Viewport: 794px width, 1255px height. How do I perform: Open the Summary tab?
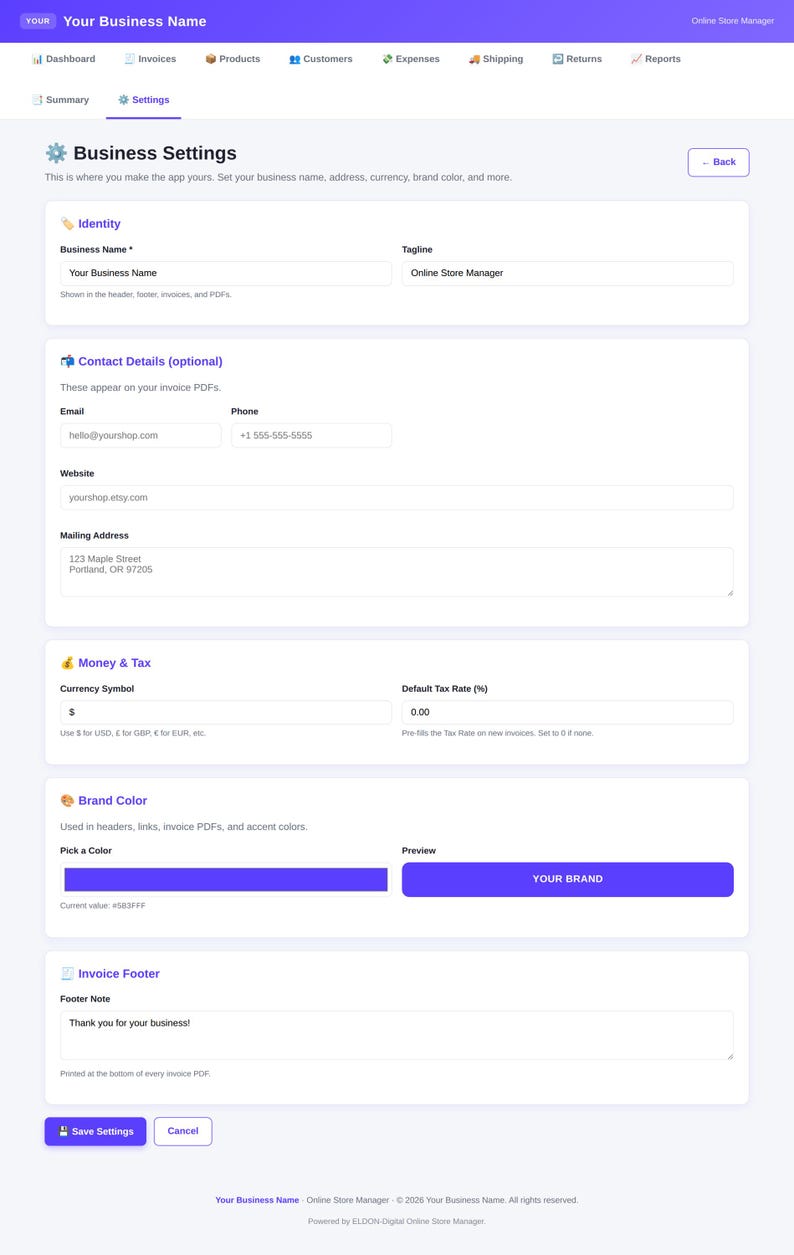click(60, 100)
